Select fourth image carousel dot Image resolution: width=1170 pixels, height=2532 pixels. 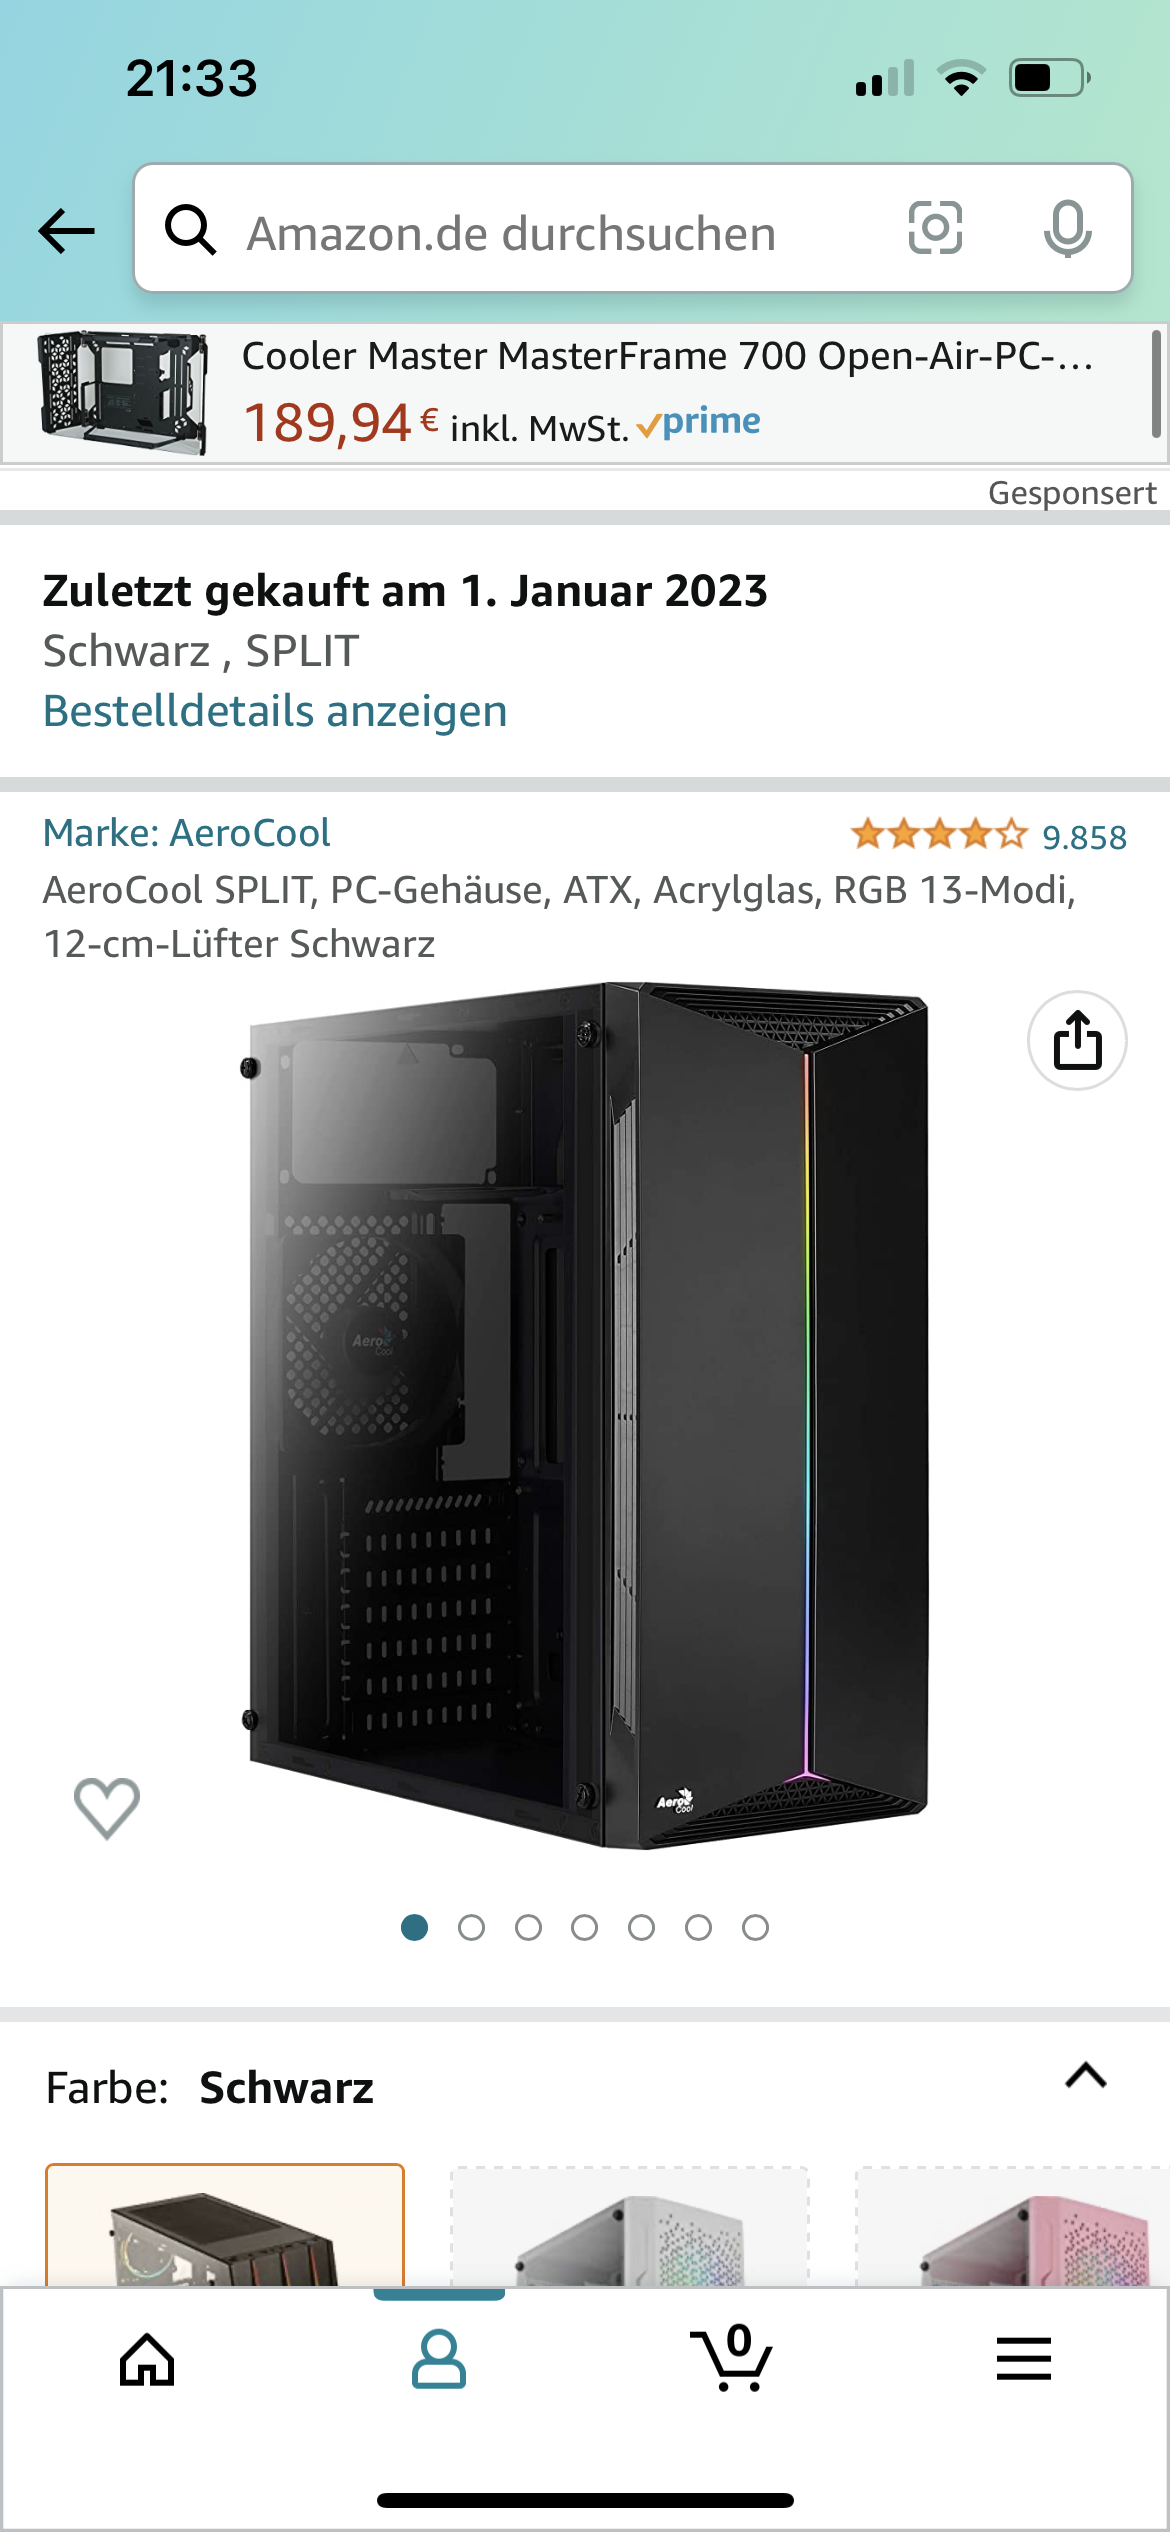(x=585, y=1927)
